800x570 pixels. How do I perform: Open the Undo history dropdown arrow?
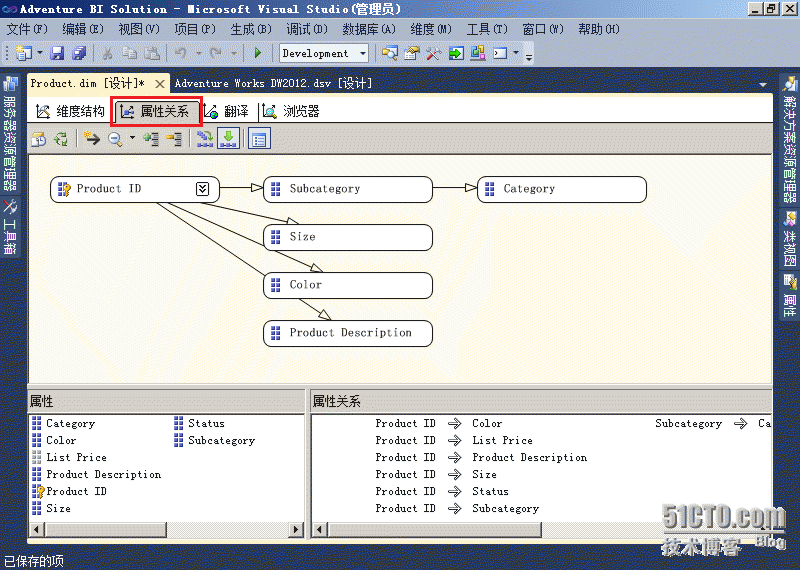pos(198,53)
